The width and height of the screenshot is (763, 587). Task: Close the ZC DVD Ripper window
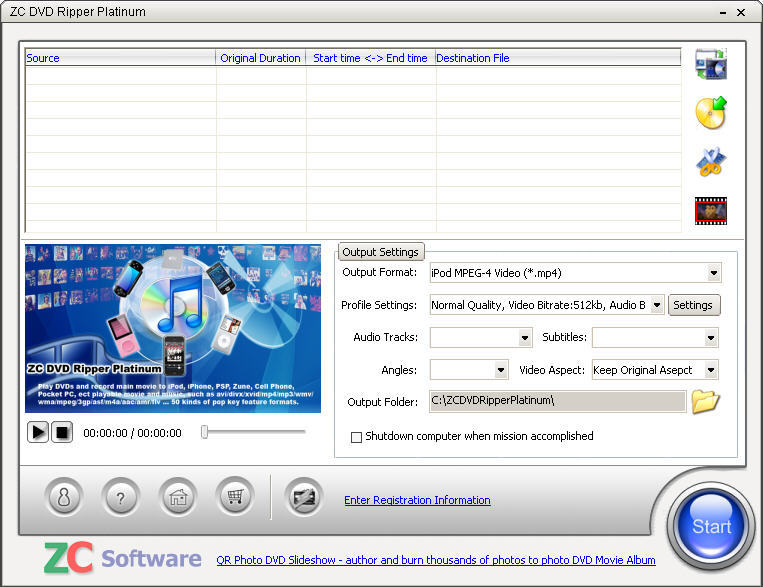pyautogui.click(x=741, y=13)
